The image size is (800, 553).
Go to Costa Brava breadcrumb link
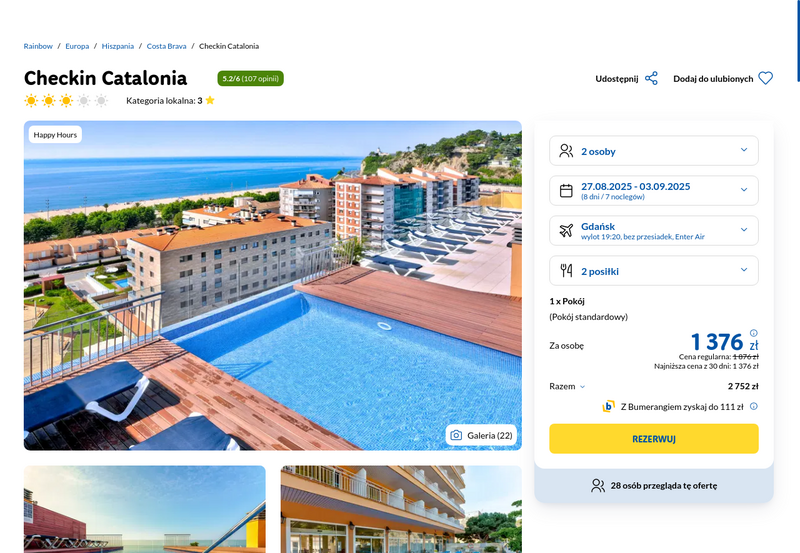pyautogui.click(x=166, y=46)
